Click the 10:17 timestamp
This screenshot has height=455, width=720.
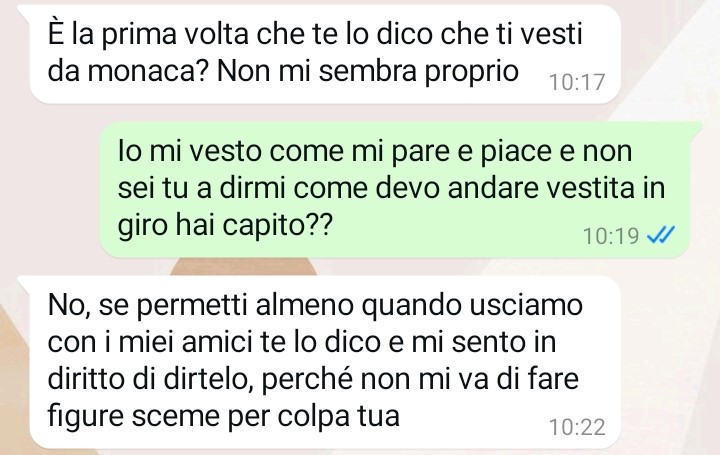tap(577, 82)
